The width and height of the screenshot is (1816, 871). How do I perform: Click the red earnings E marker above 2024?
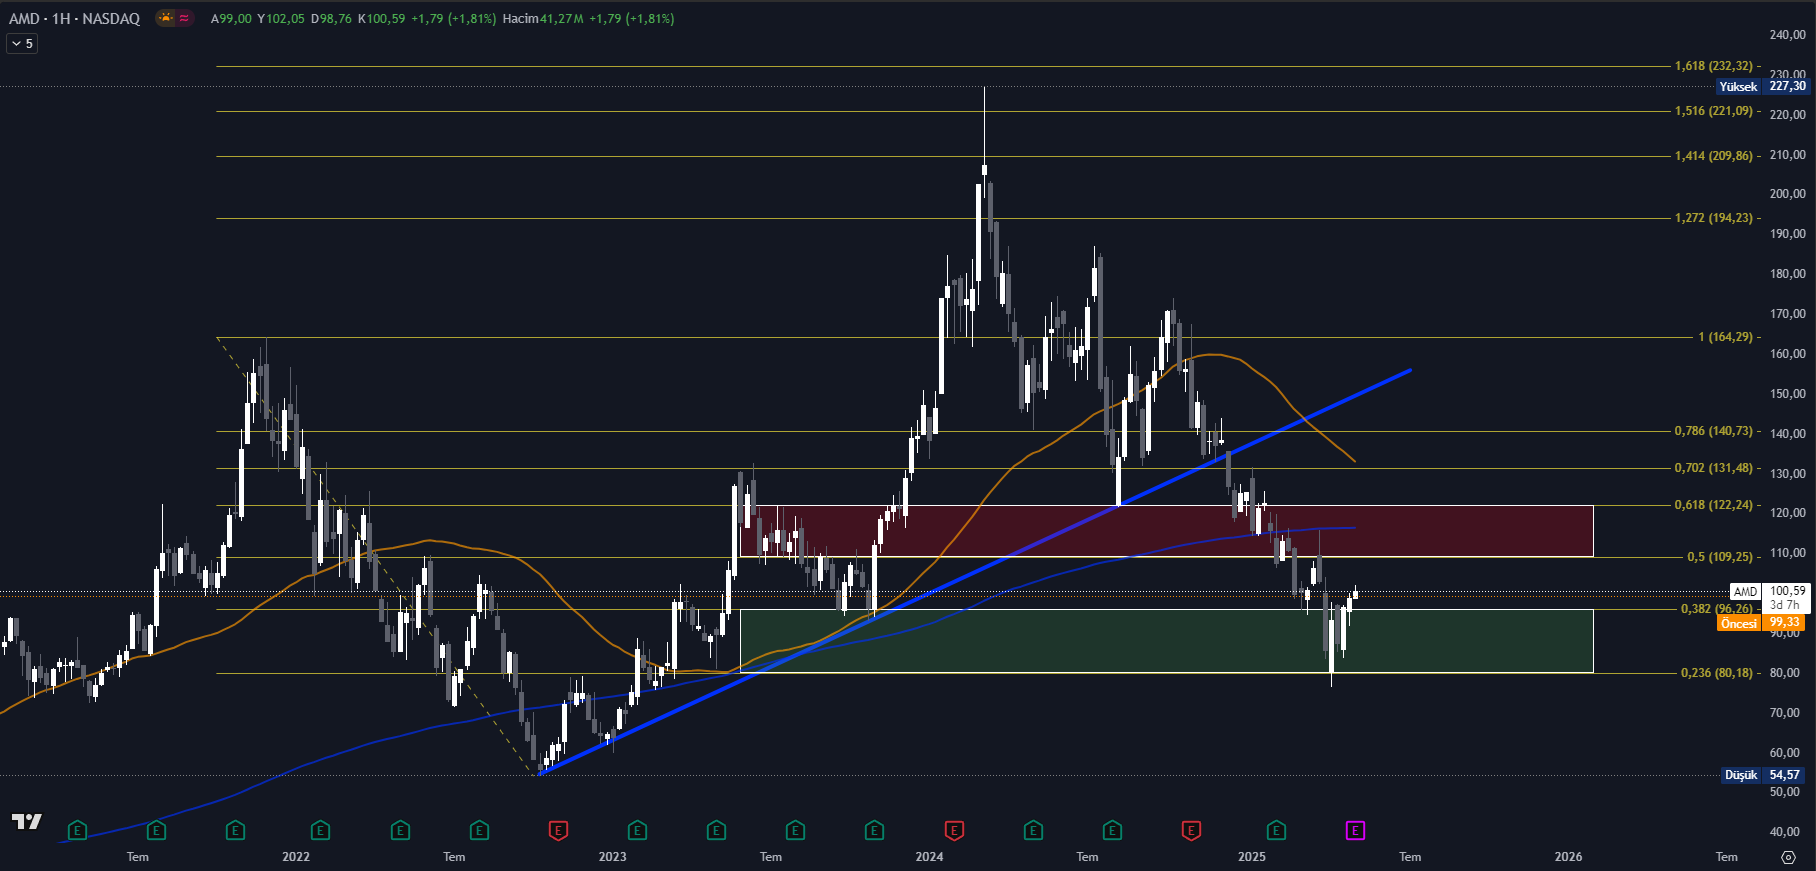(954, 830)
